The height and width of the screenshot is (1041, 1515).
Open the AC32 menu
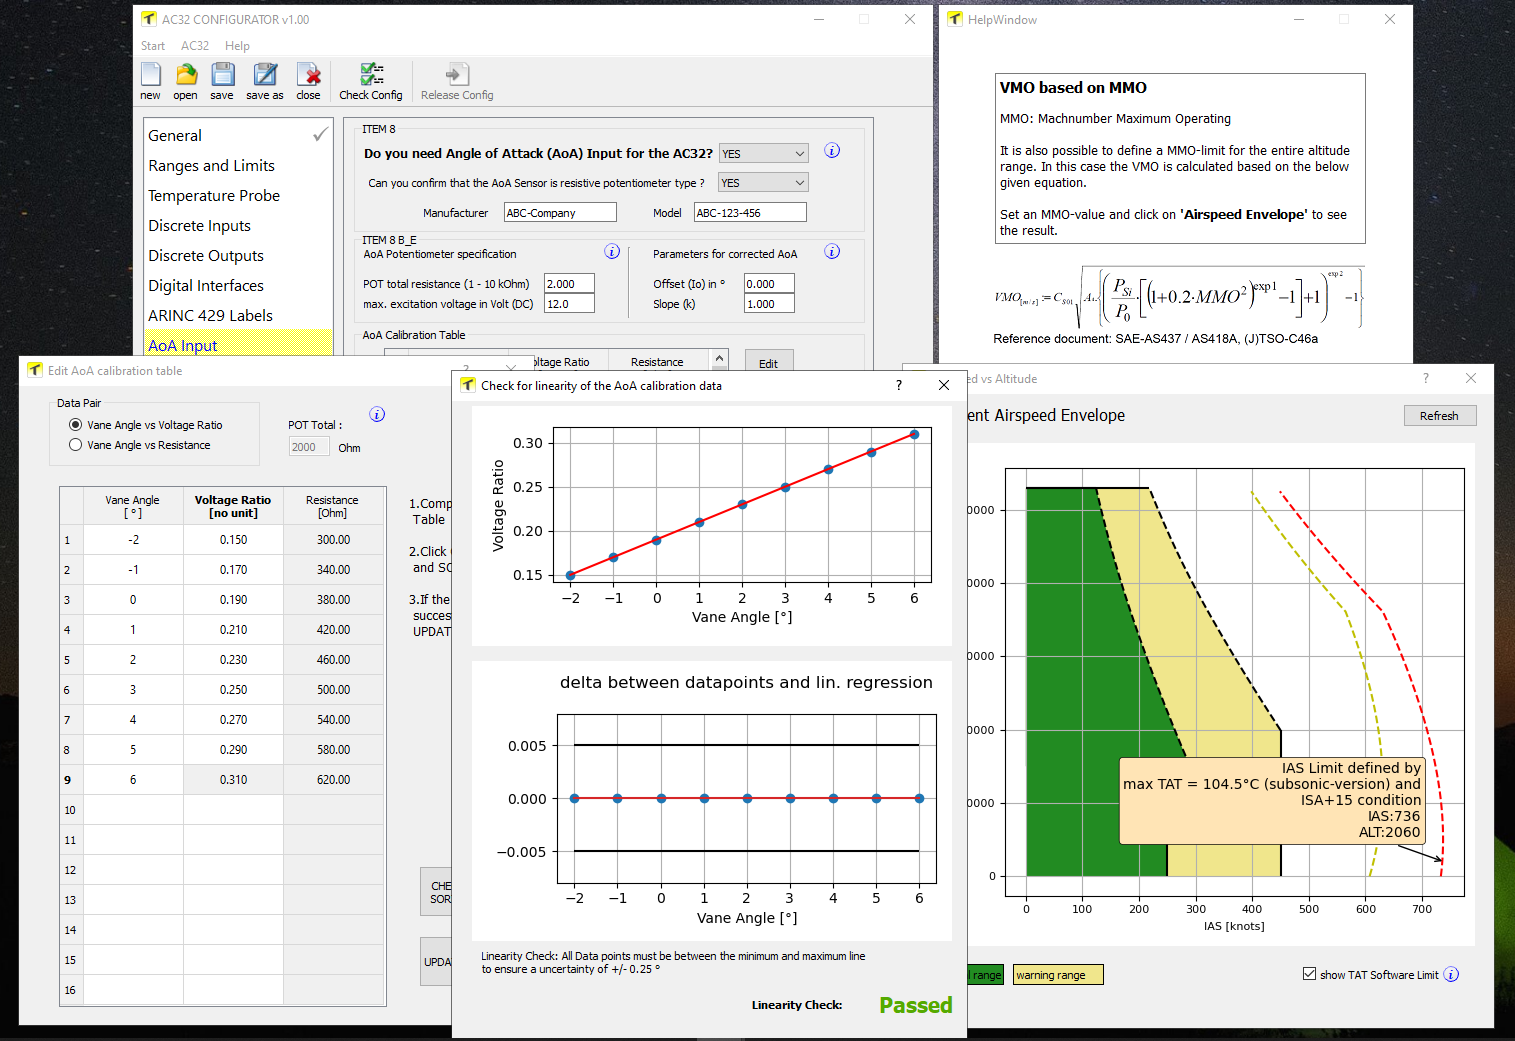(x=195, y=46)
